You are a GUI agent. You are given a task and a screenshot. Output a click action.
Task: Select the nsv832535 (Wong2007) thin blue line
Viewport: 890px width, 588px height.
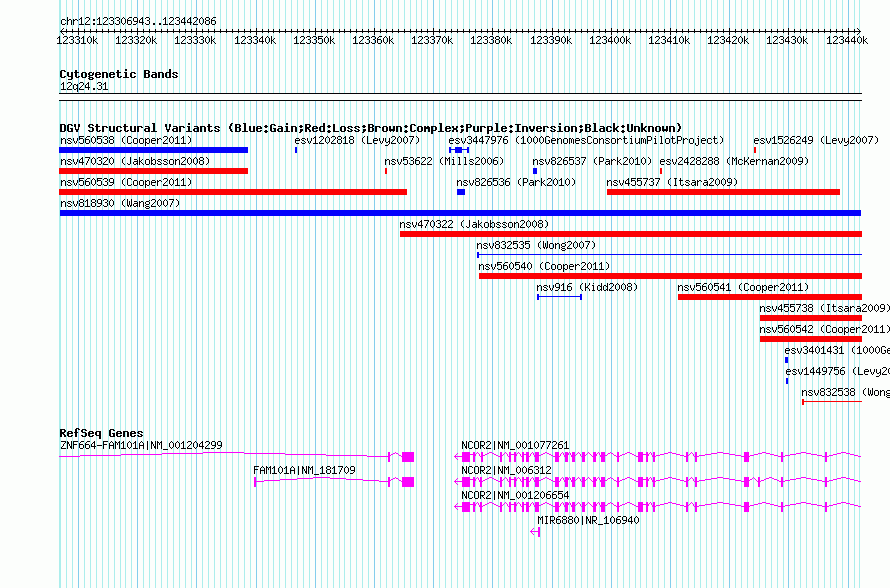pos(669,255)
